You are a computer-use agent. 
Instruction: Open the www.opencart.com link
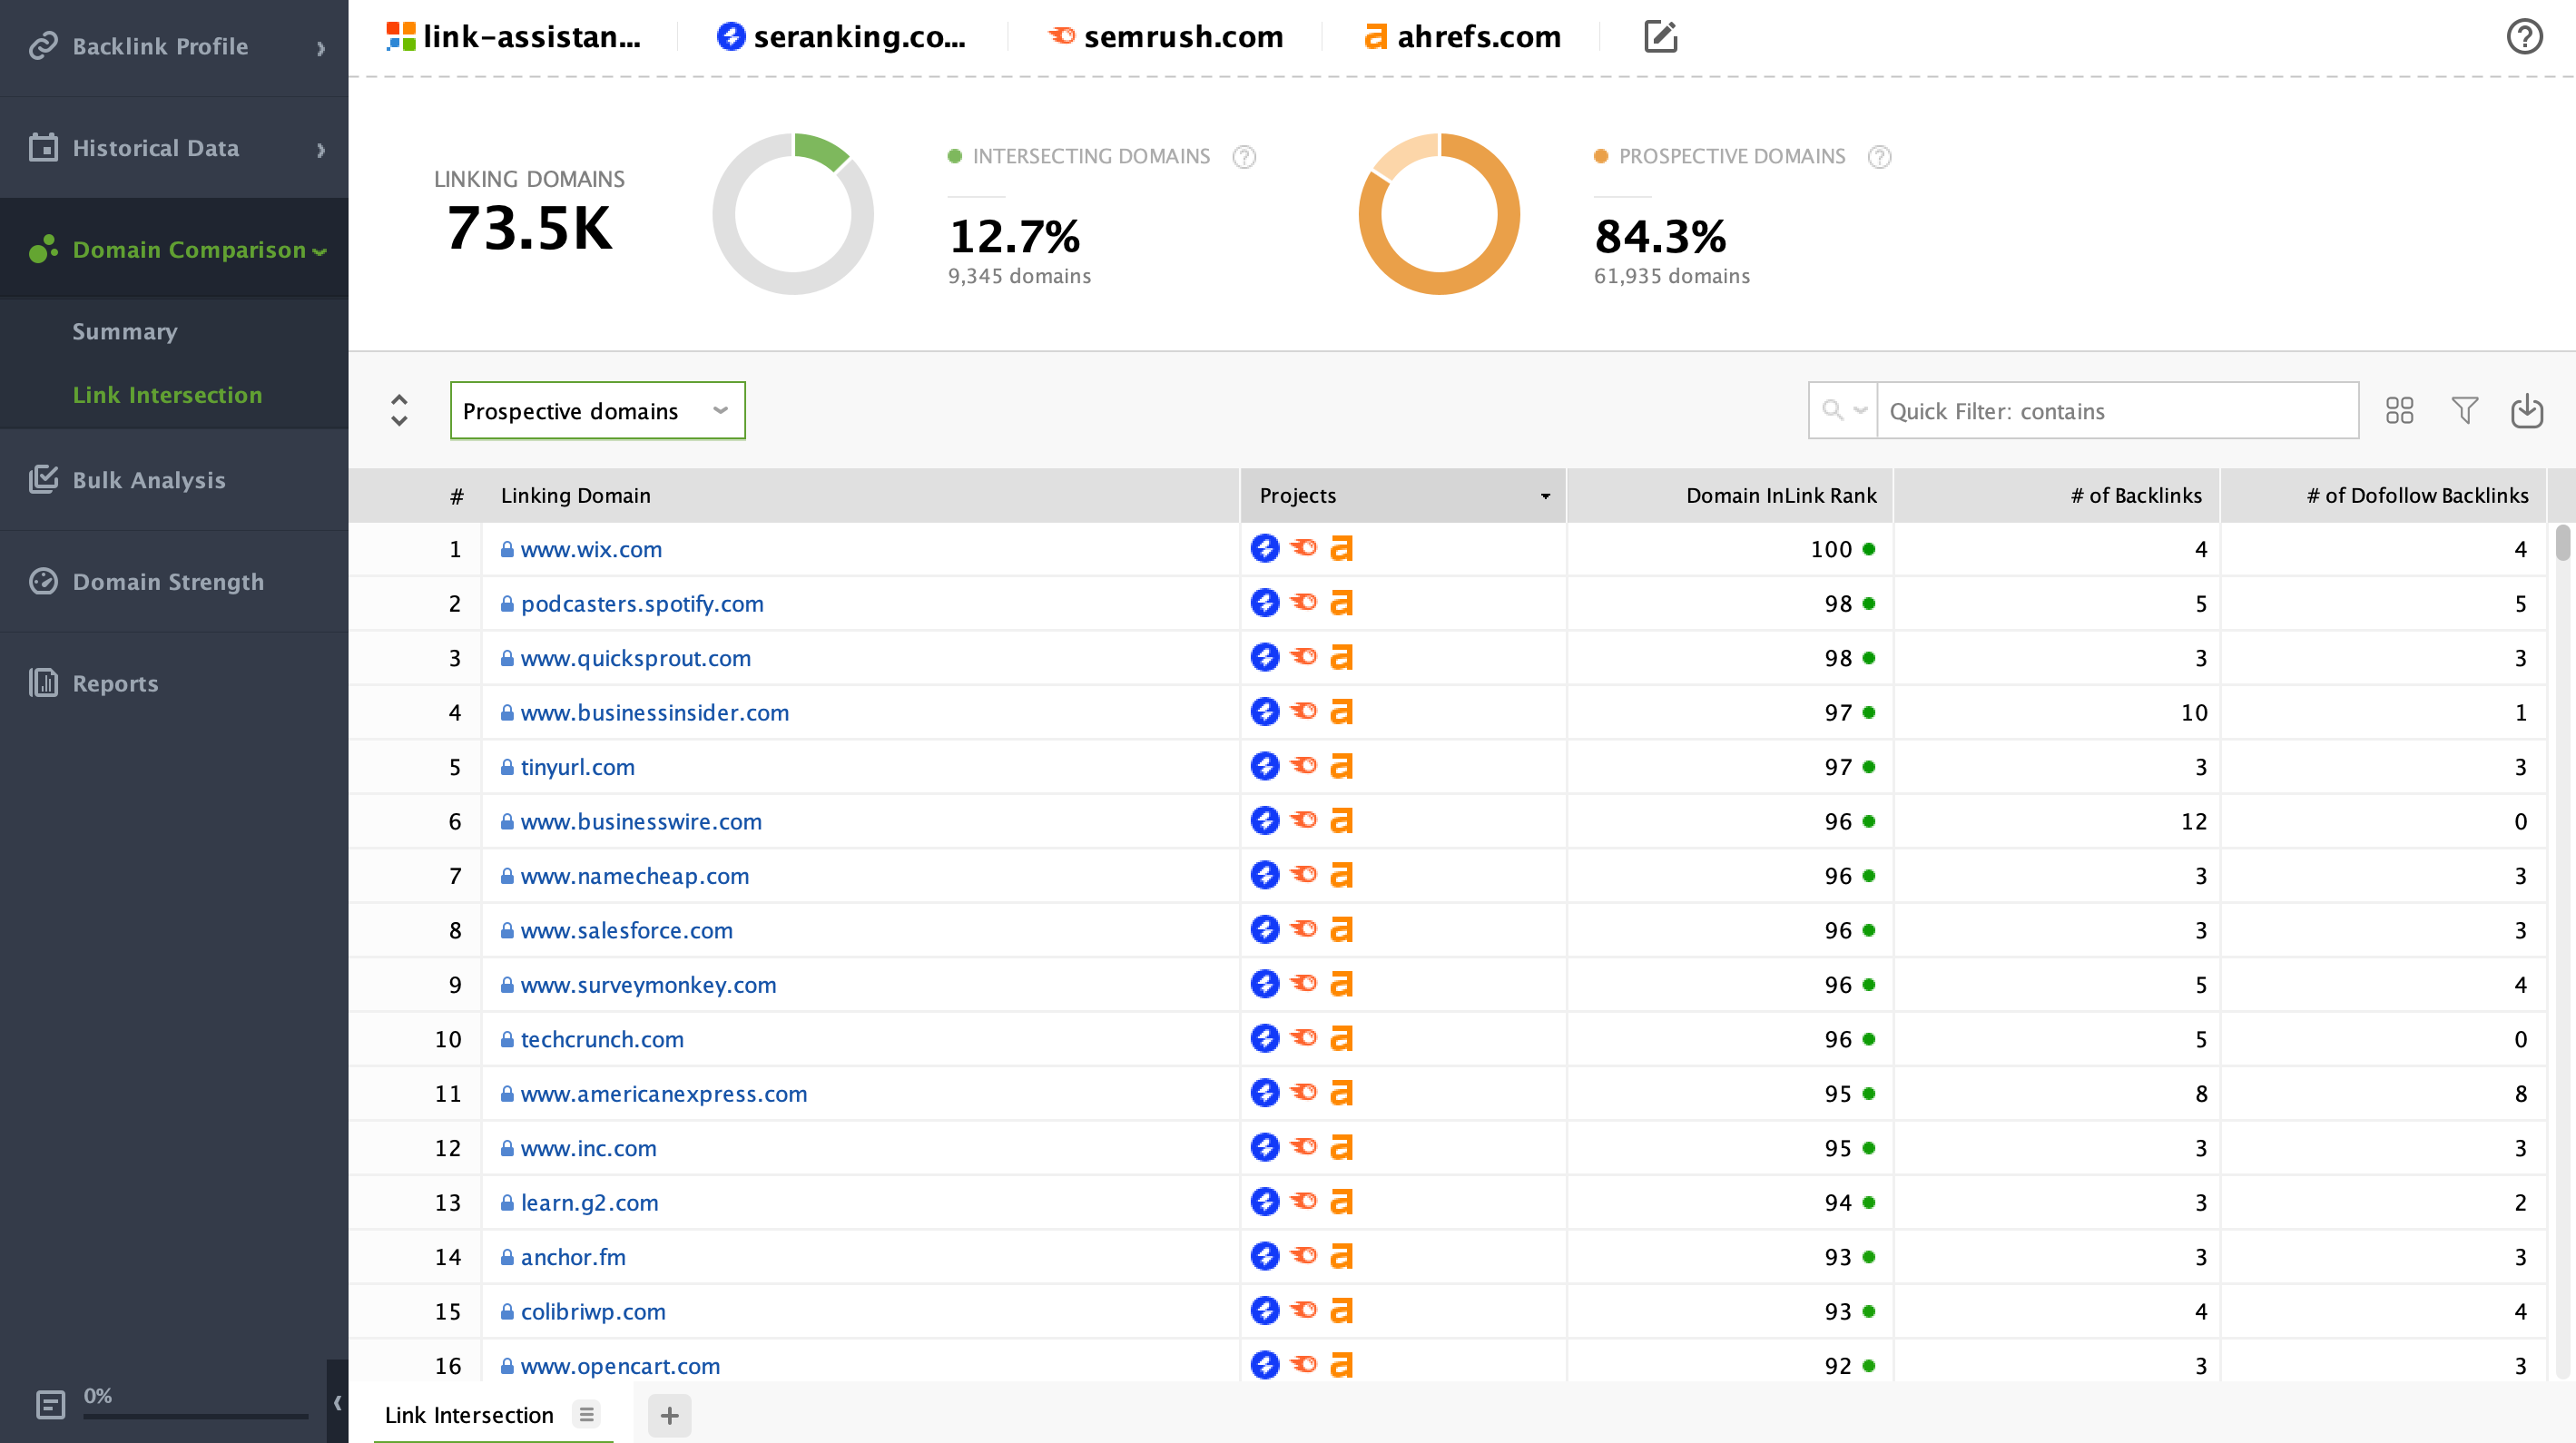click(x=620, y=1365)
